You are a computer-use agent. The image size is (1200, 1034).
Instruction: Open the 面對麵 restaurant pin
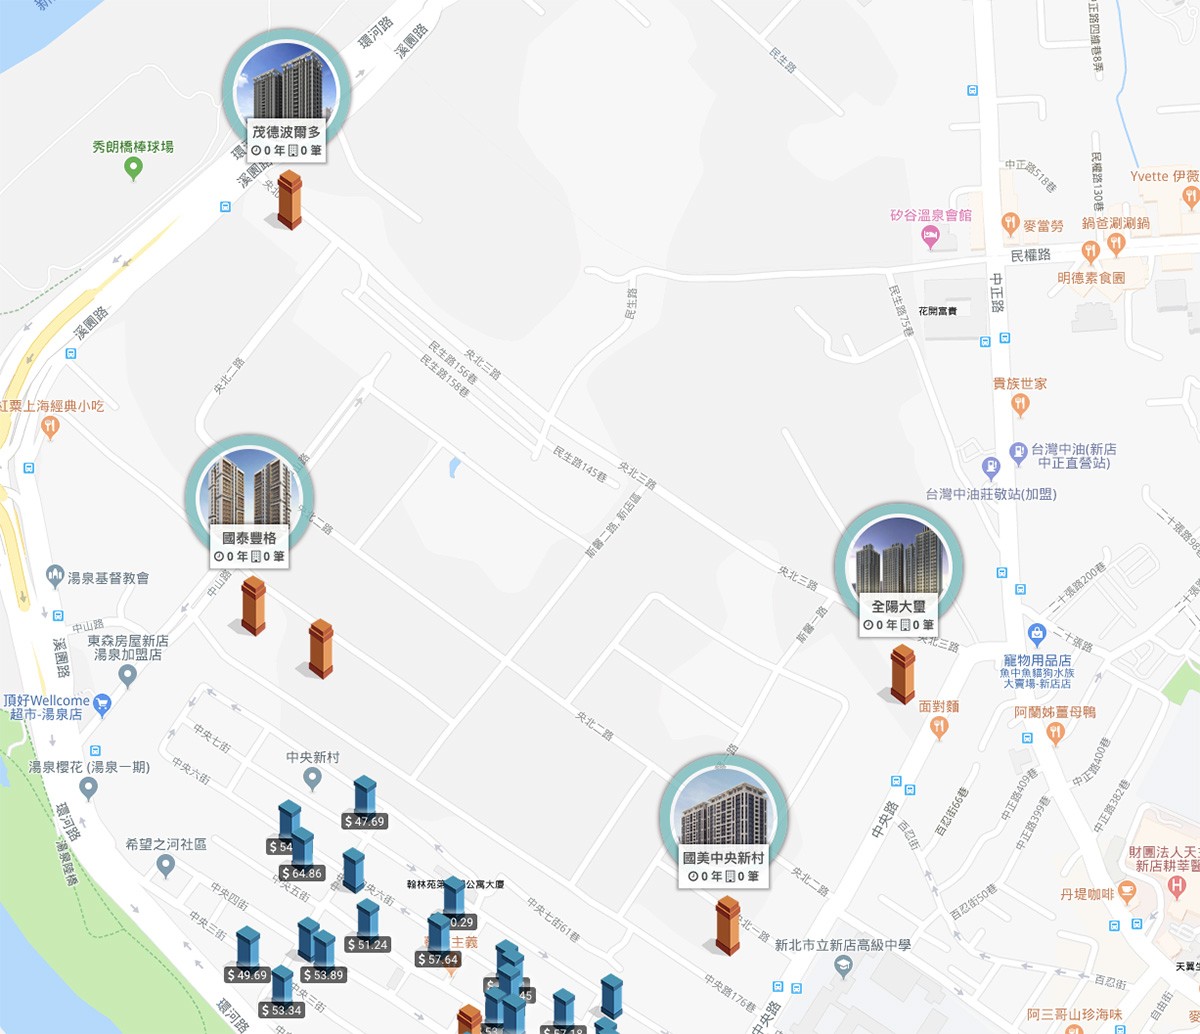pyautogui.click(x=939, y=727)
